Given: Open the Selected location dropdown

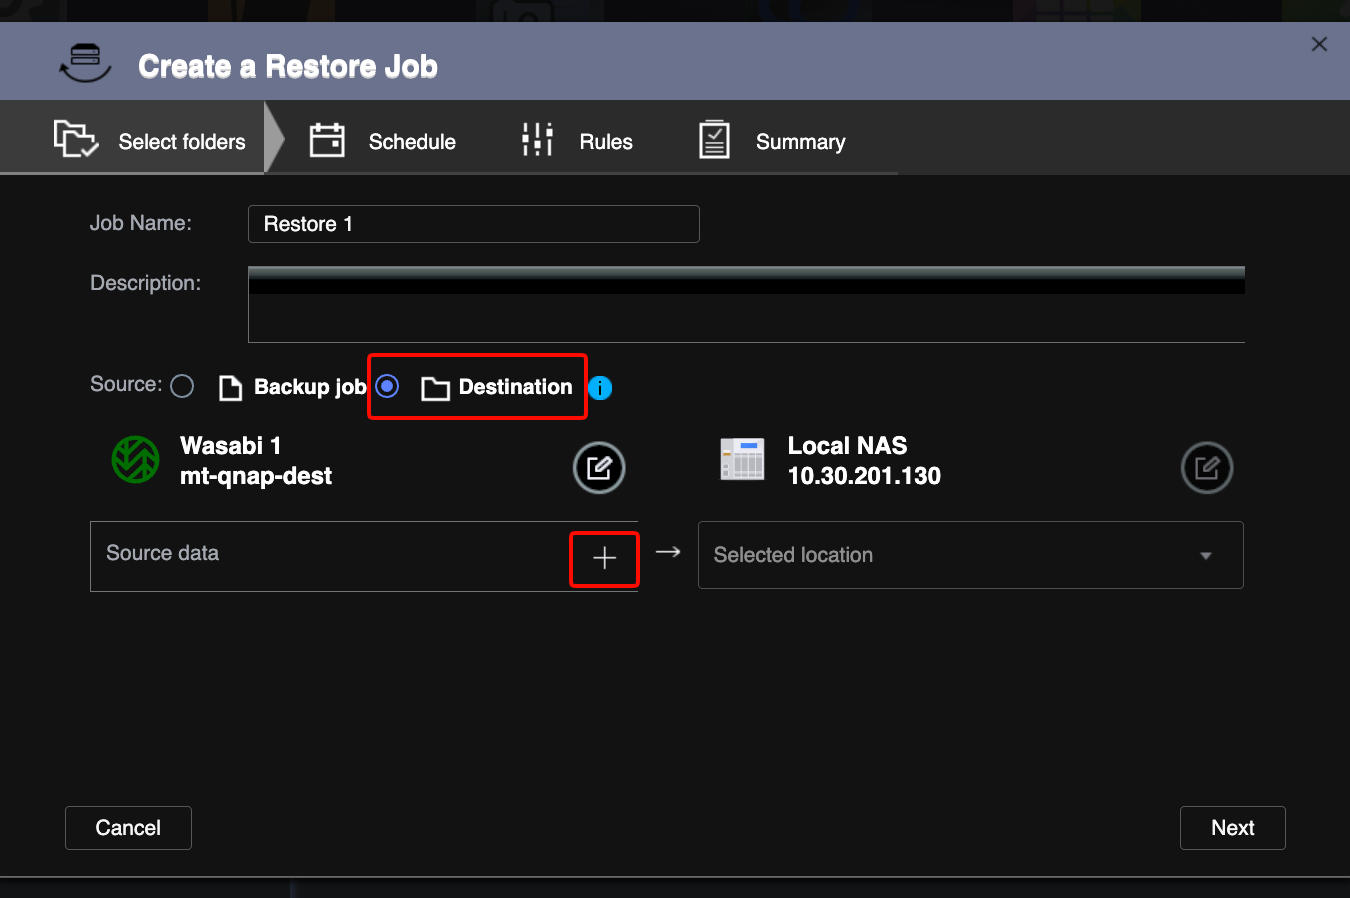Looking at the screenshot, I should [971, 555].
